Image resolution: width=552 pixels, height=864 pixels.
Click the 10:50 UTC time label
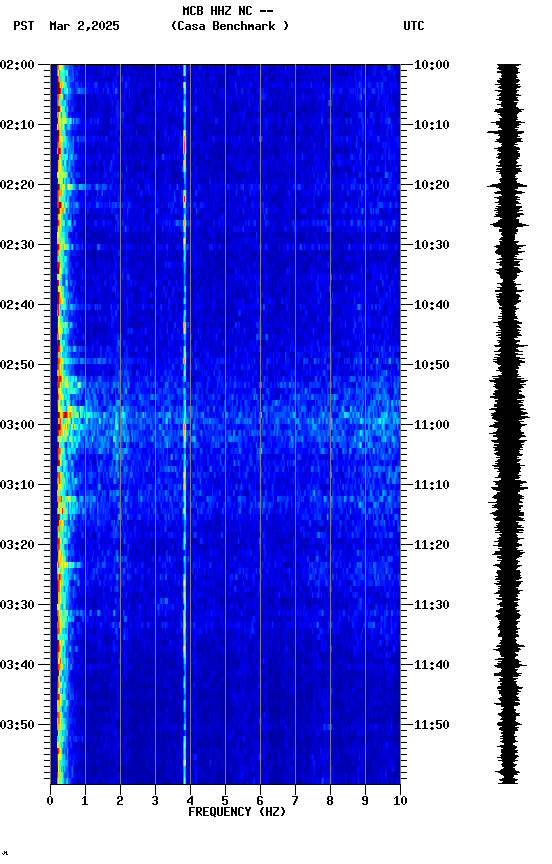432,365
